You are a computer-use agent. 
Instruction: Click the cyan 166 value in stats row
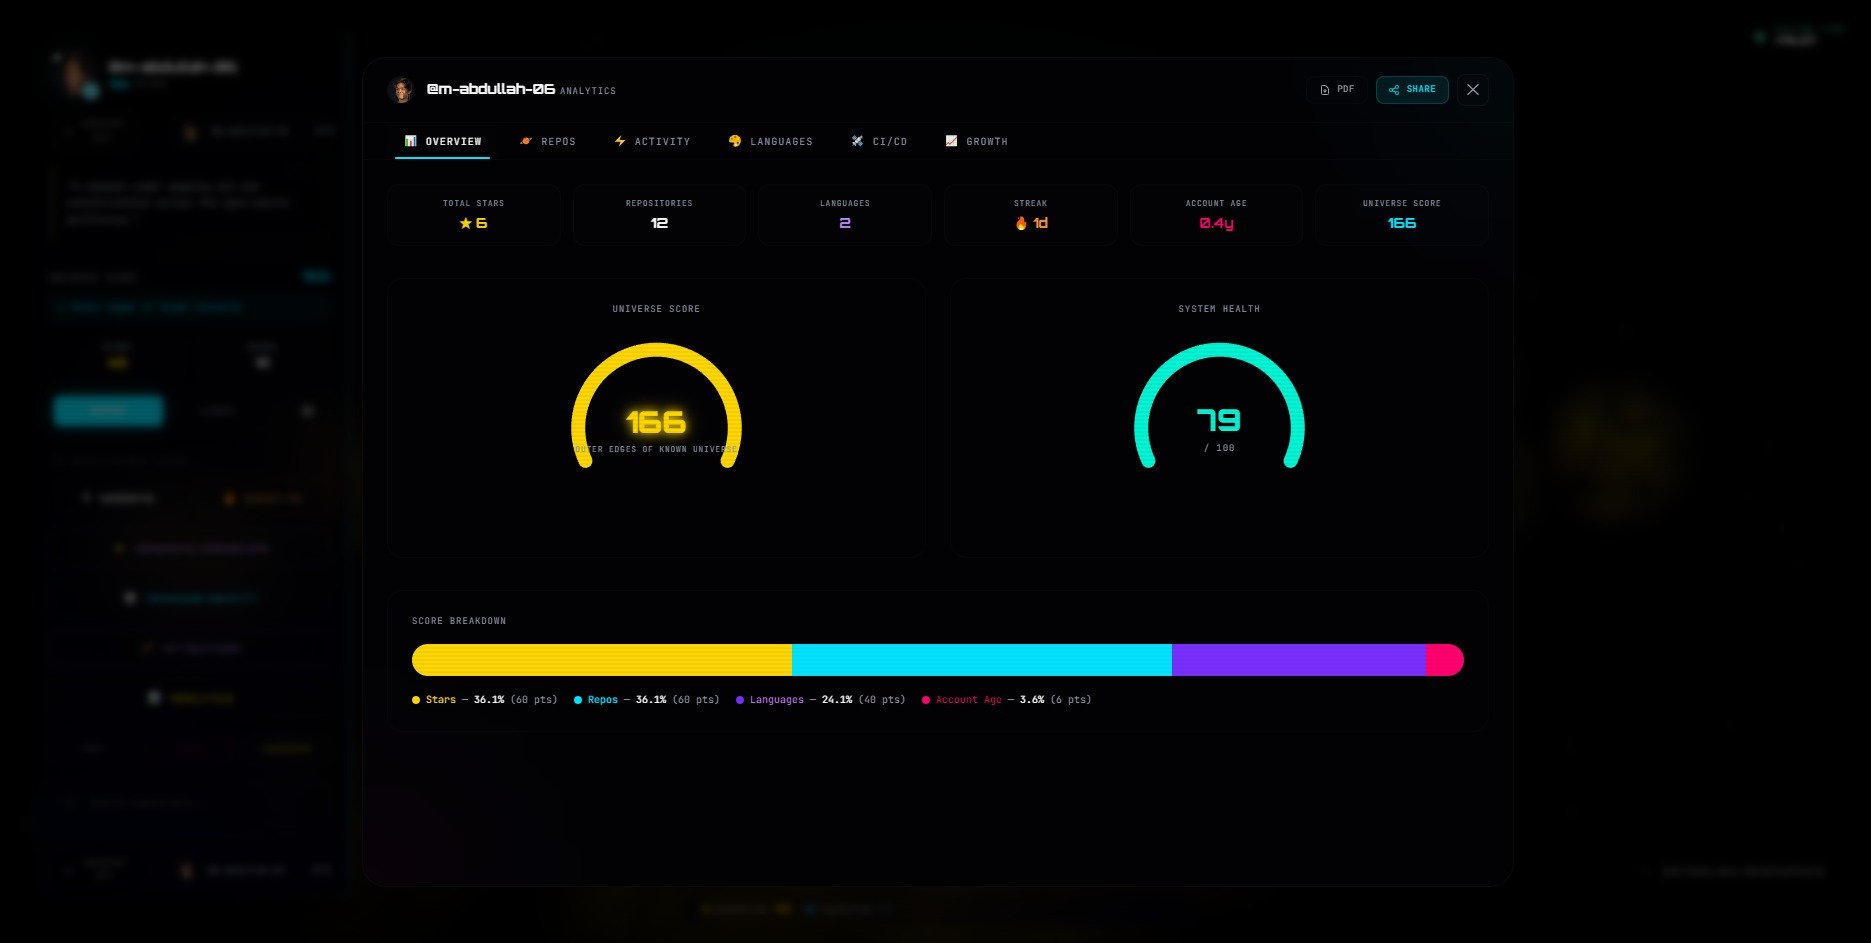[1402, 223]
